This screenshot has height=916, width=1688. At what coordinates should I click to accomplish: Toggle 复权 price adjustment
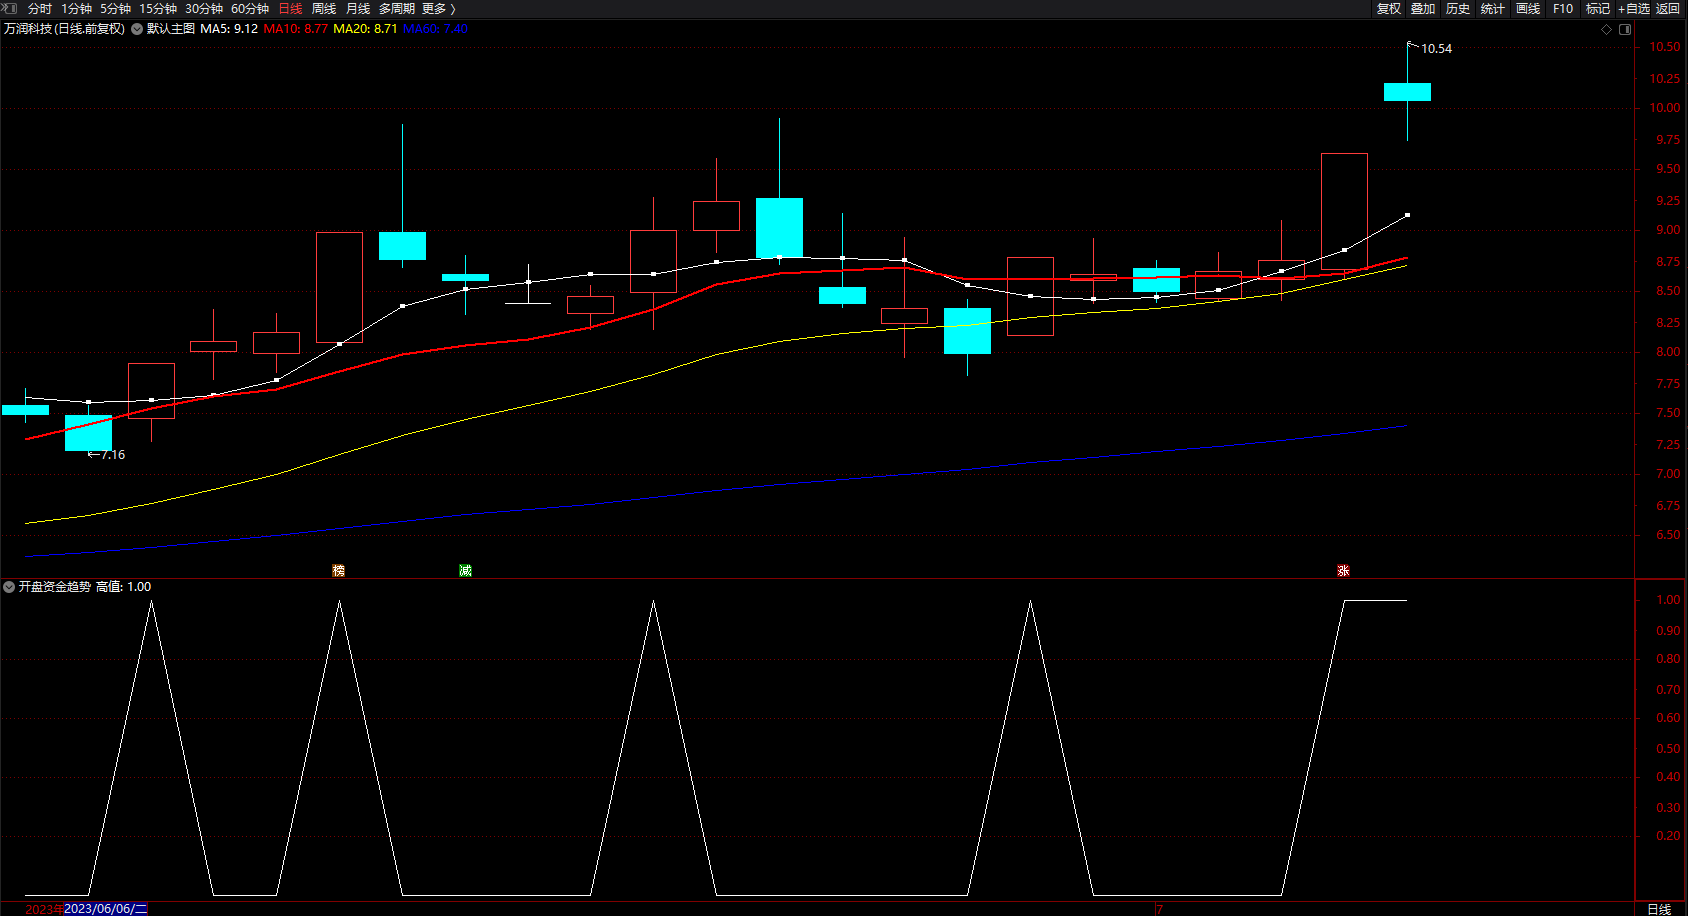click(x=1388, y=9)
